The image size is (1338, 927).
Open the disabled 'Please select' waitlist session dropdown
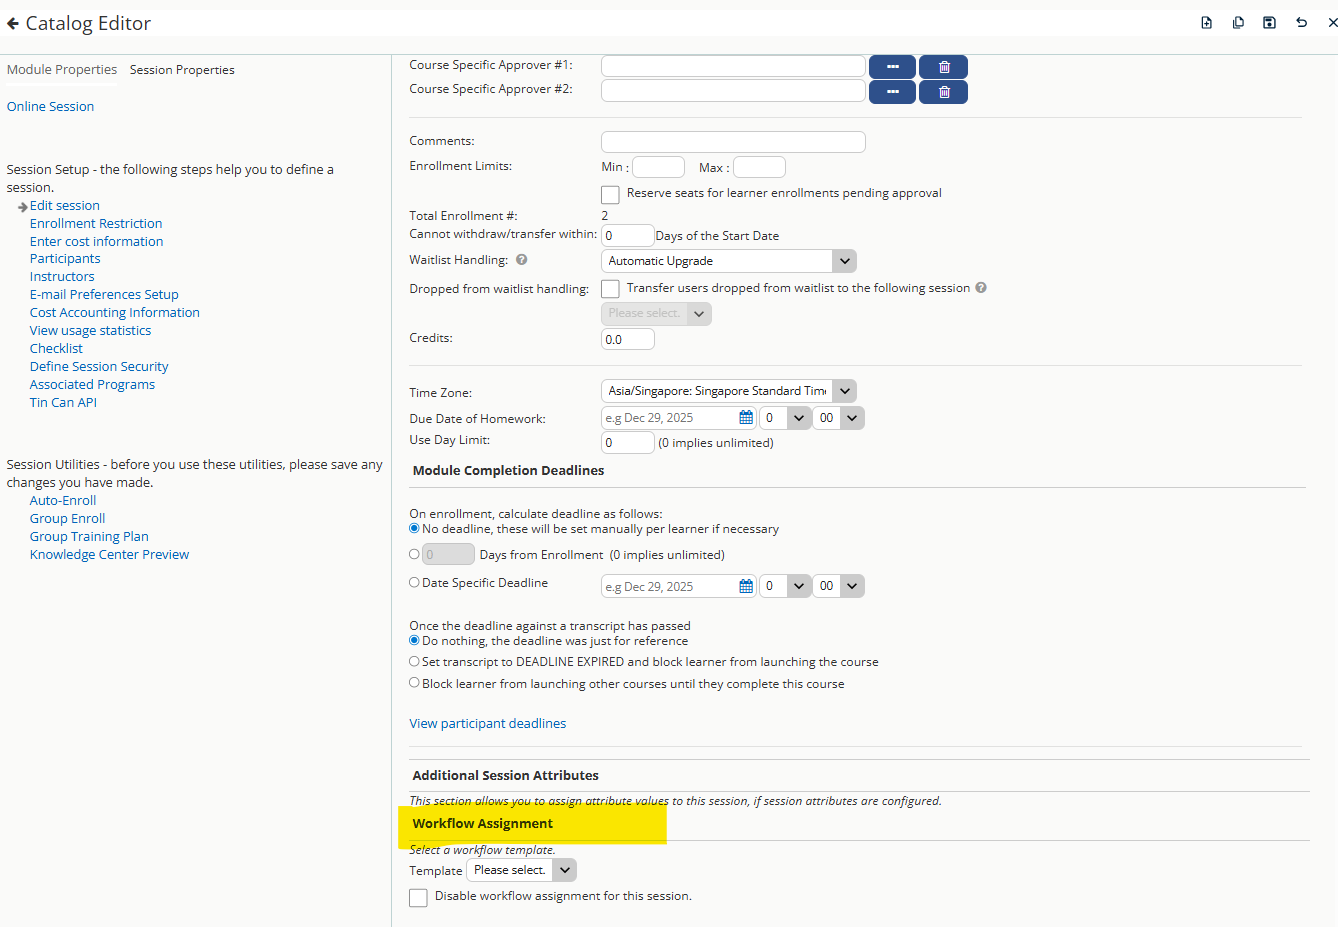[656, 313]
